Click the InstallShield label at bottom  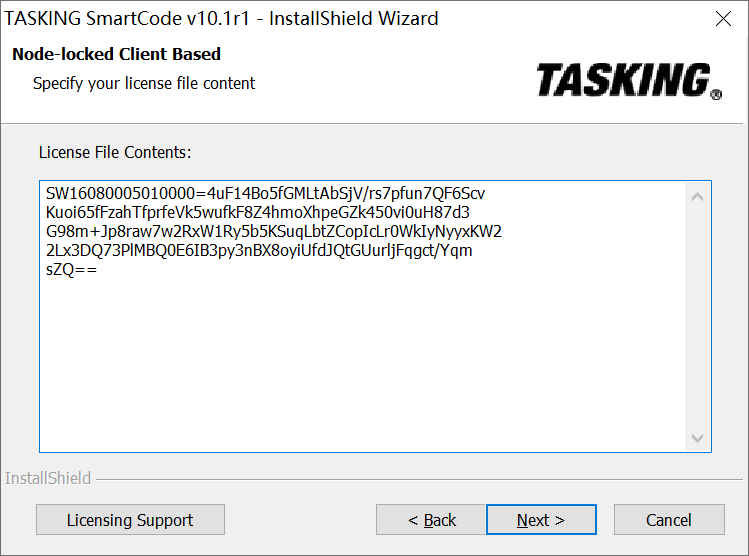coord(48,478)
